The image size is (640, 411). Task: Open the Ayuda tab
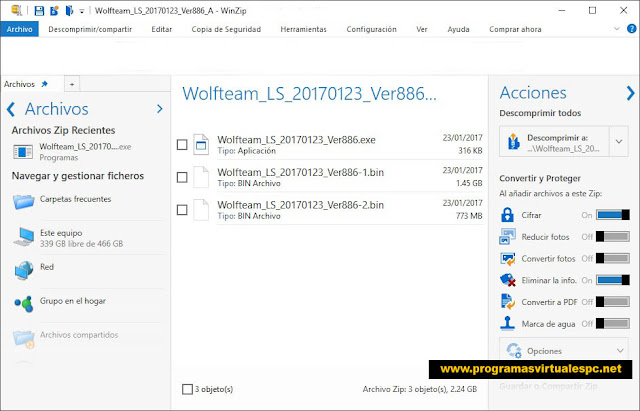[x=458, y=29]
